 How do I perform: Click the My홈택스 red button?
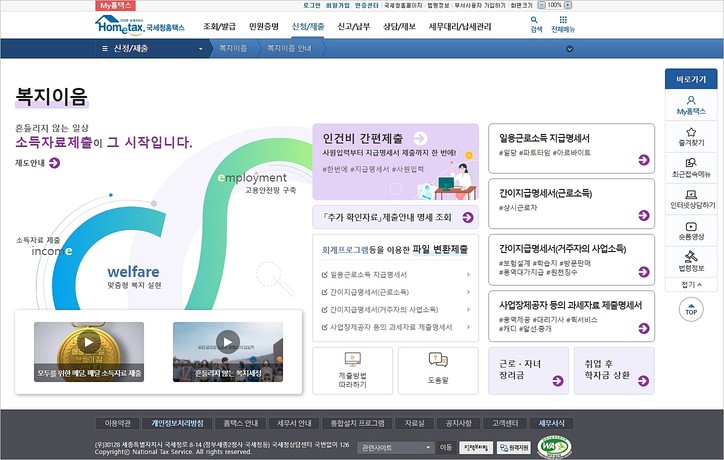coord(115,6)
